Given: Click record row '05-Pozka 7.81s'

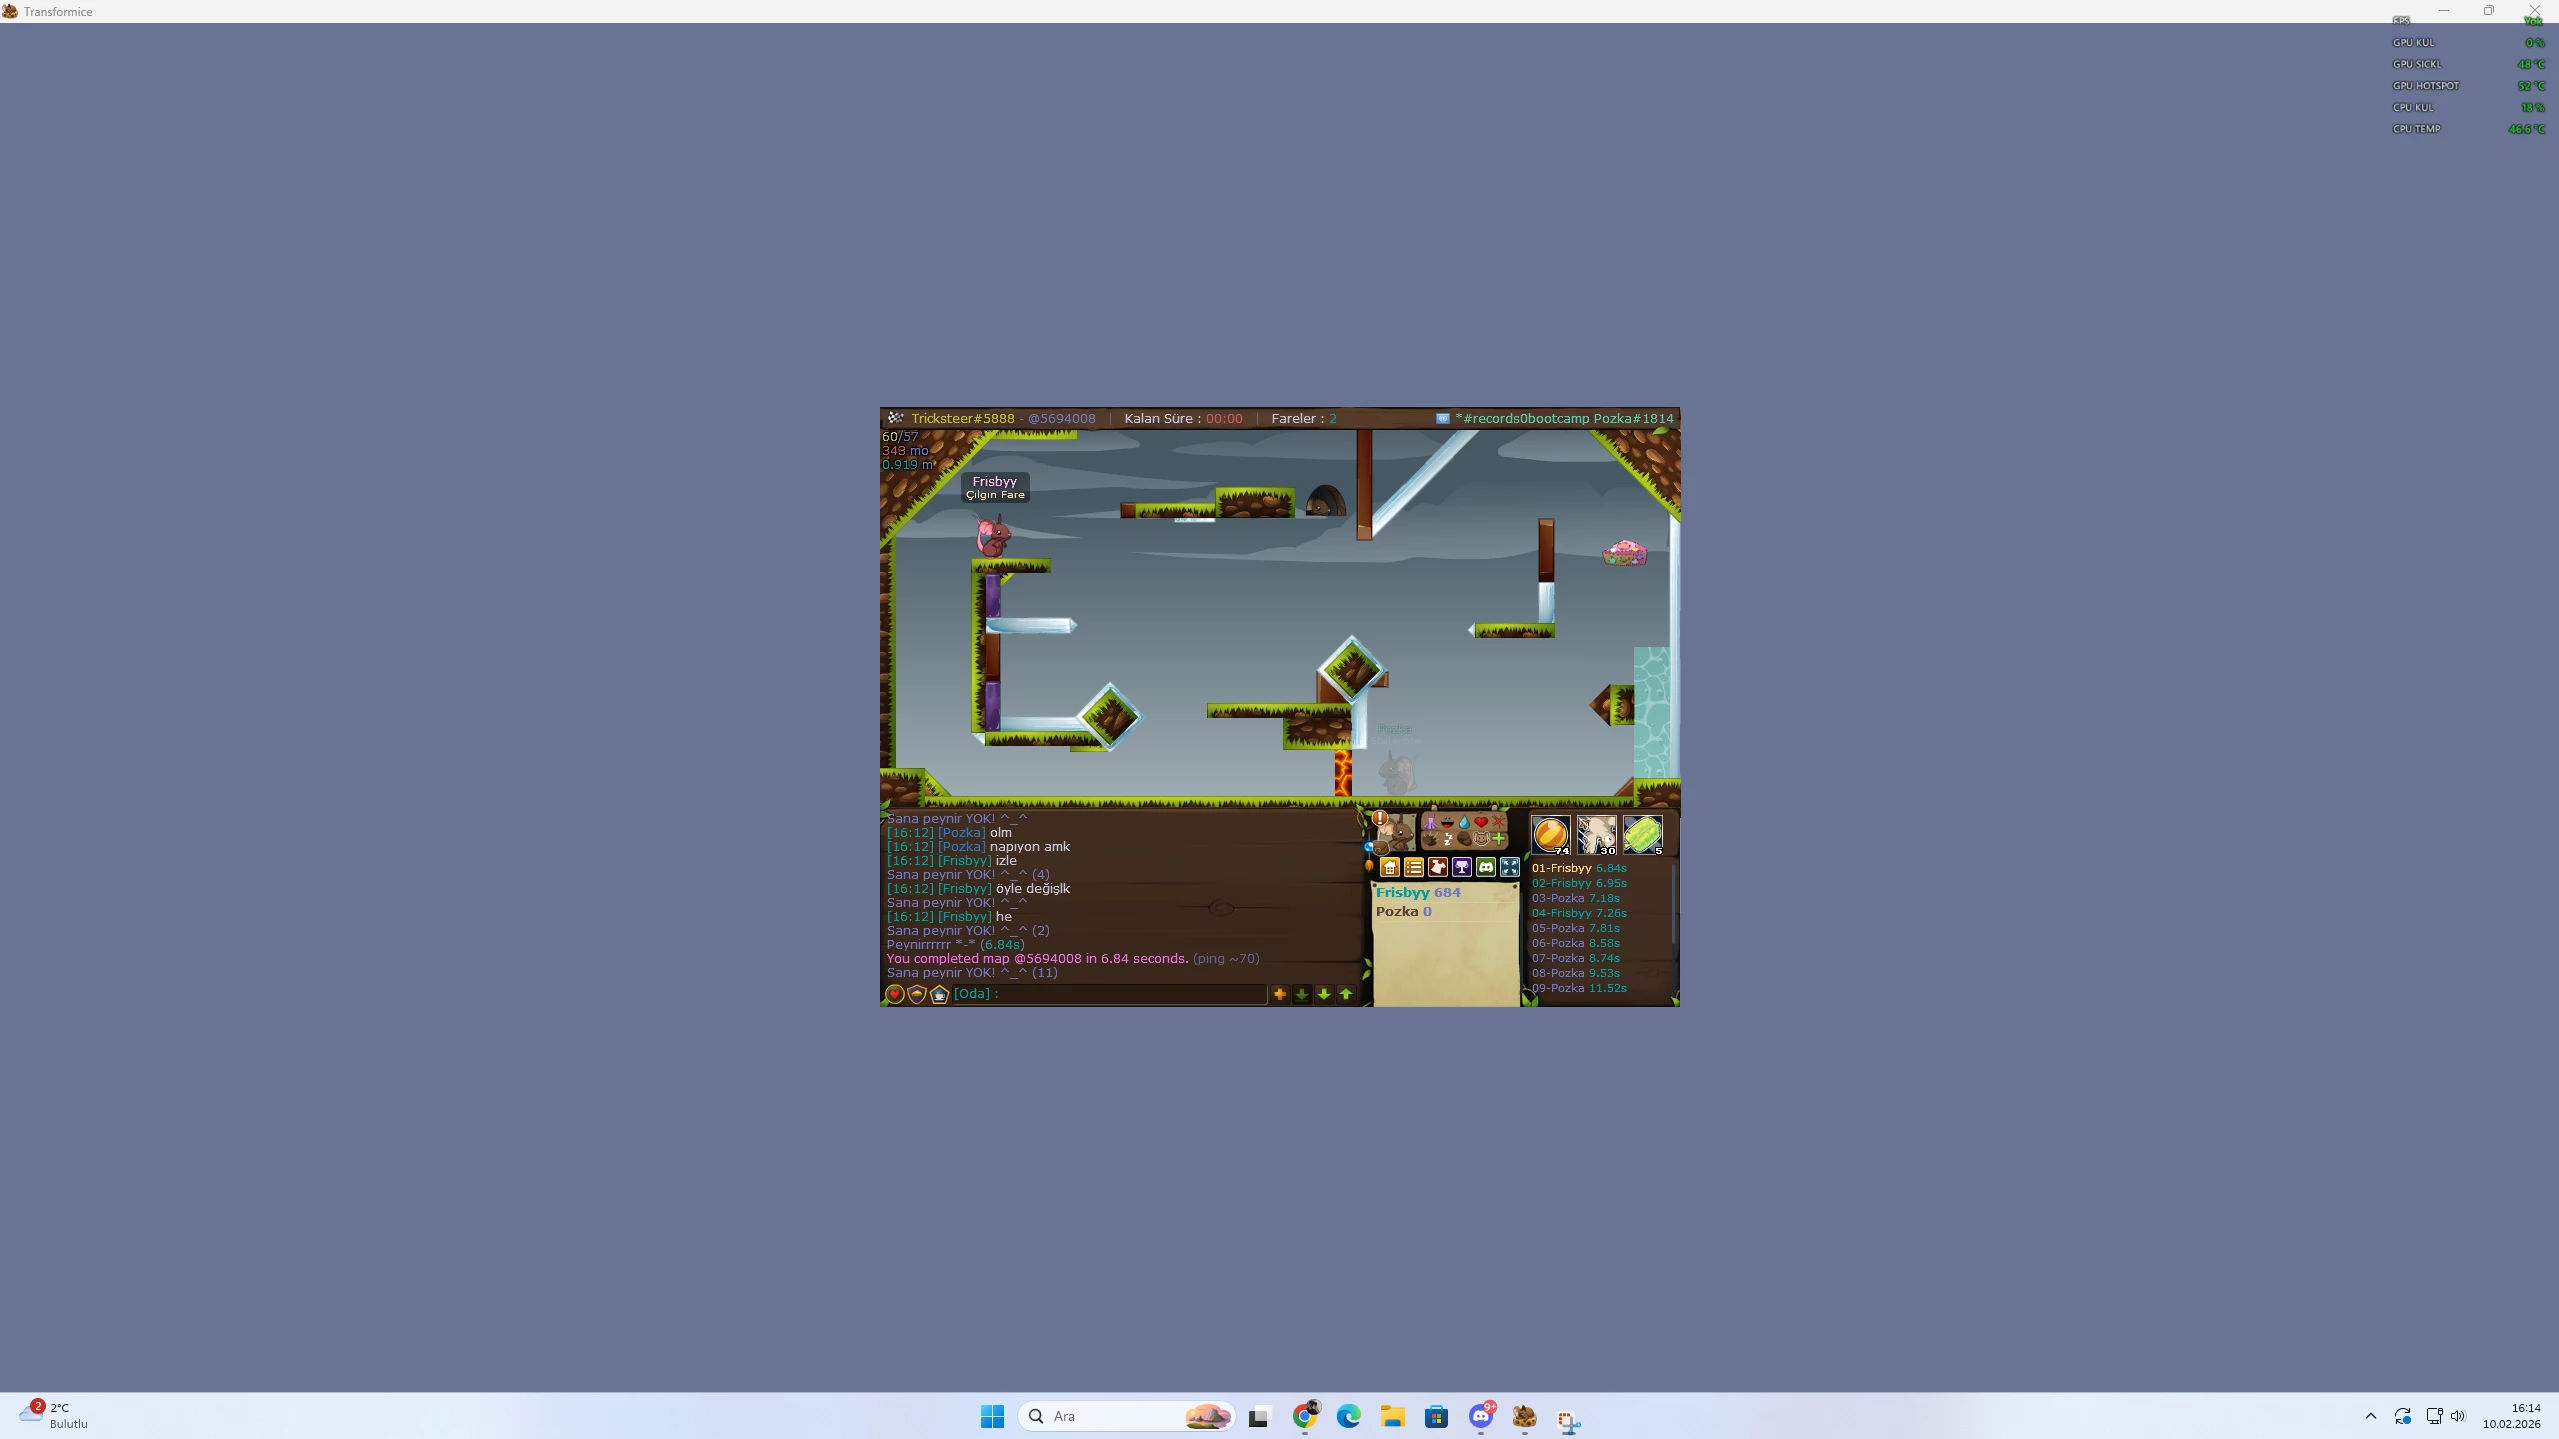Looking at the screenshot, I should (1575, 928).
